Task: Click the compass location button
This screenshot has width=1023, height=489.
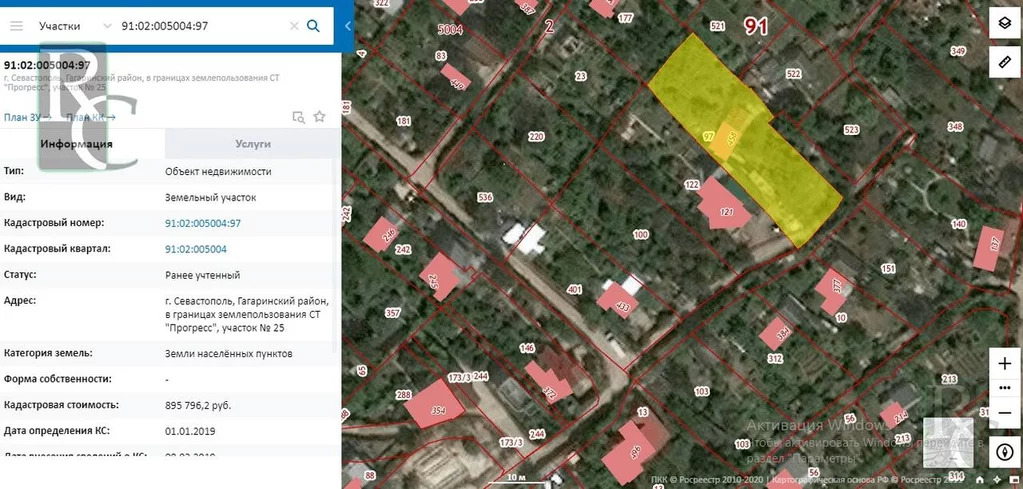Action: [1005, 452]
